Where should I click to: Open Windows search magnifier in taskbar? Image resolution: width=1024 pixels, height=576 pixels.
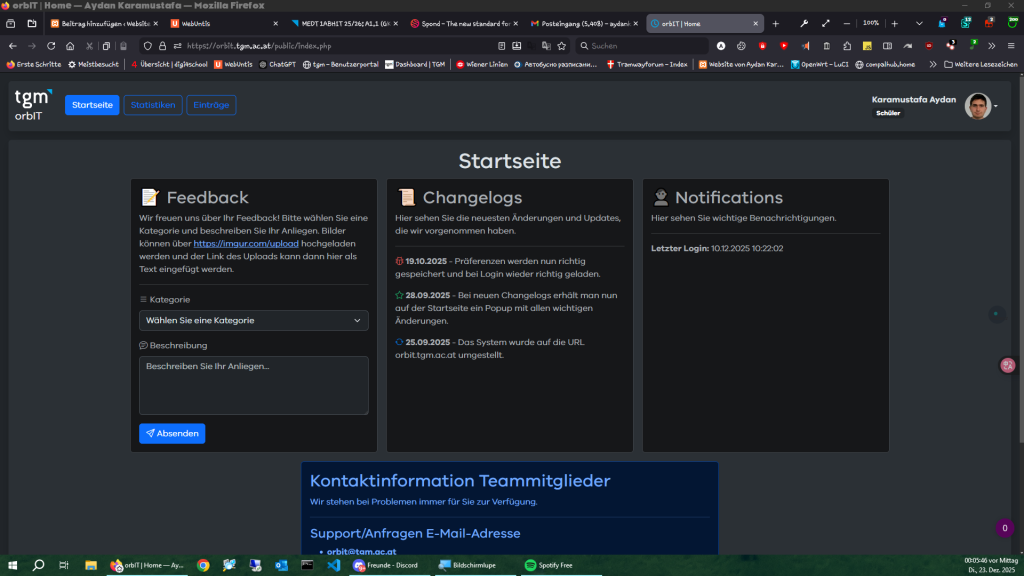[x=39, y=565]
